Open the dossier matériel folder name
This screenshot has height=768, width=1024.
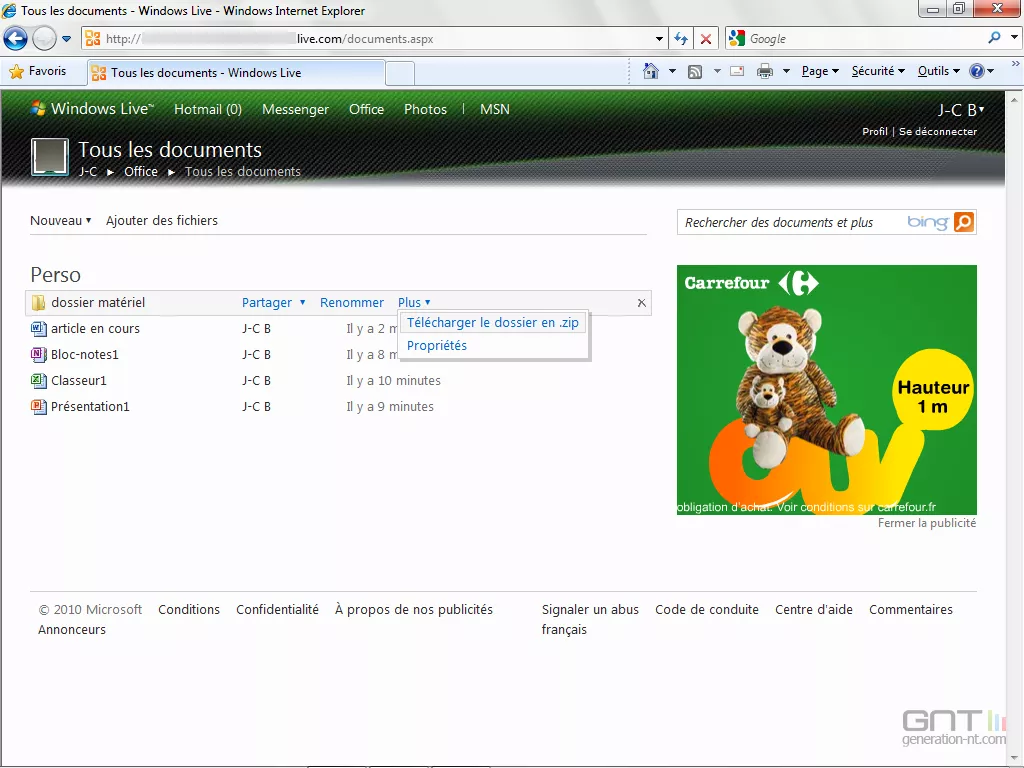point(98,302)
